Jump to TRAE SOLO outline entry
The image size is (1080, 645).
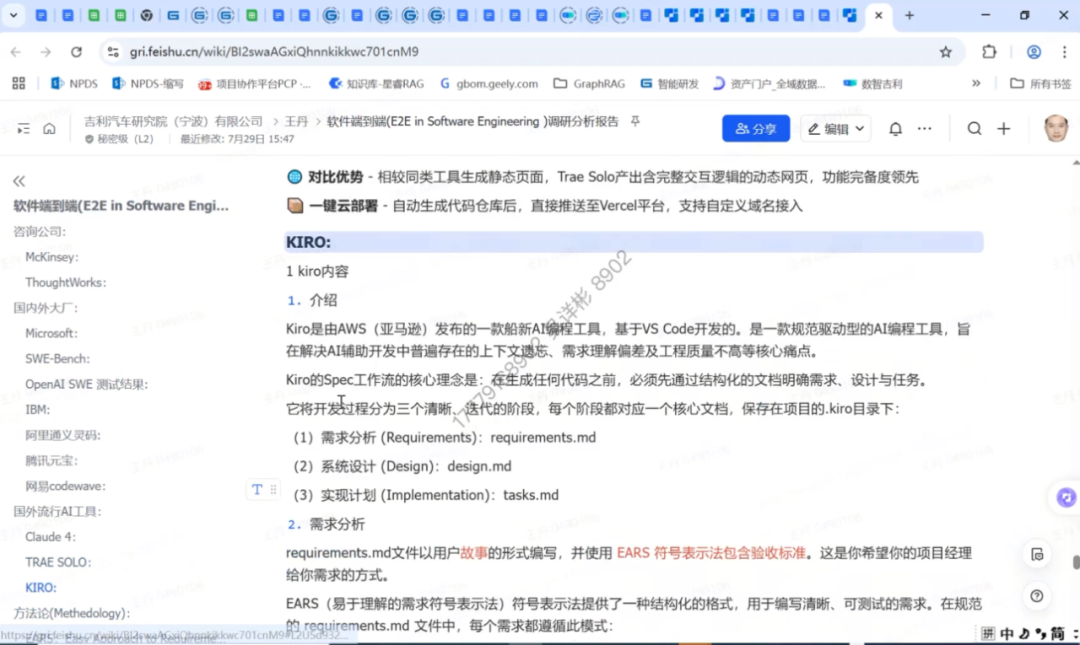tap(58, 562)
